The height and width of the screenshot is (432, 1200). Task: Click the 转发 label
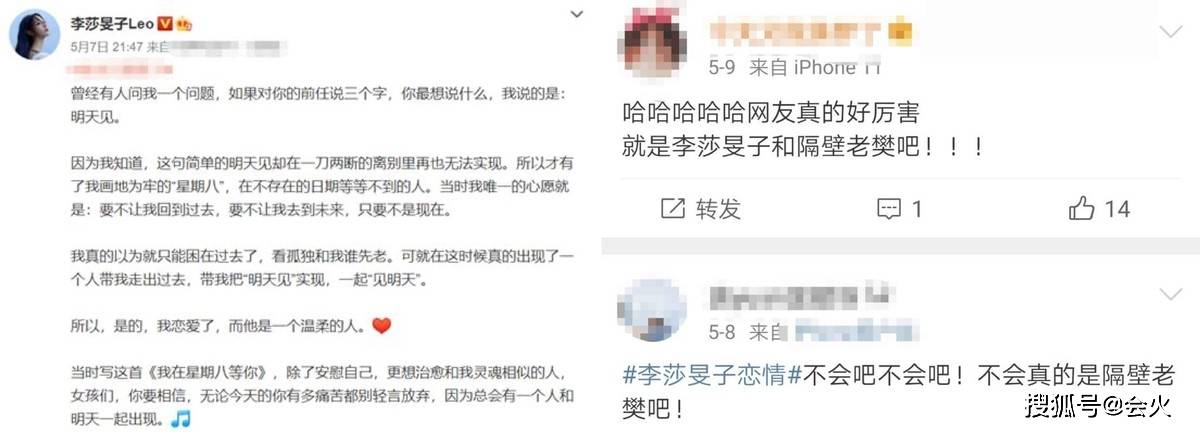tap(718, 209)
